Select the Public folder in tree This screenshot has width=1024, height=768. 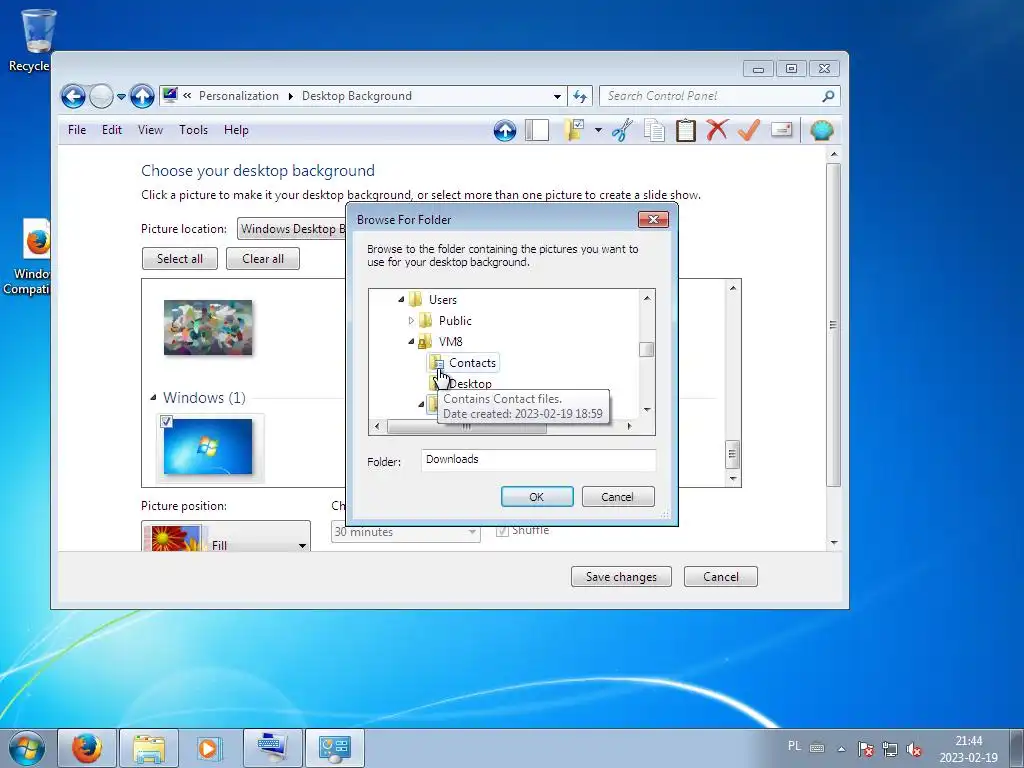[455, 321]
